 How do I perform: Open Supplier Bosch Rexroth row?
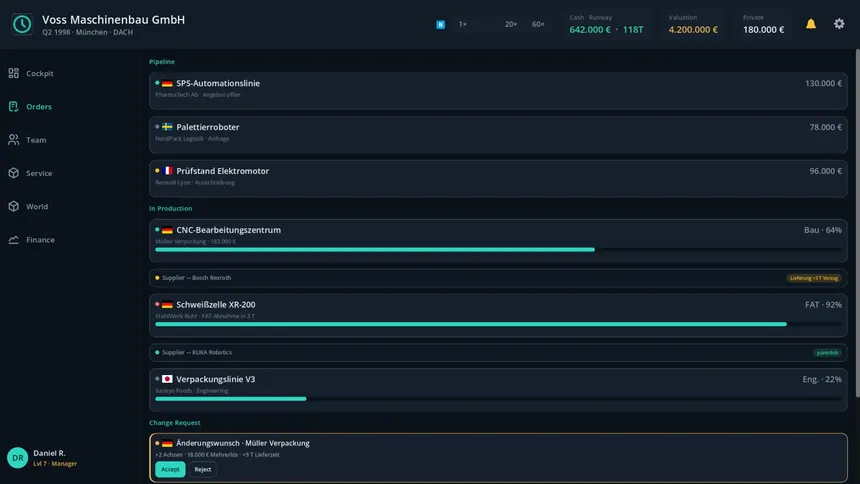pos(498,278)
